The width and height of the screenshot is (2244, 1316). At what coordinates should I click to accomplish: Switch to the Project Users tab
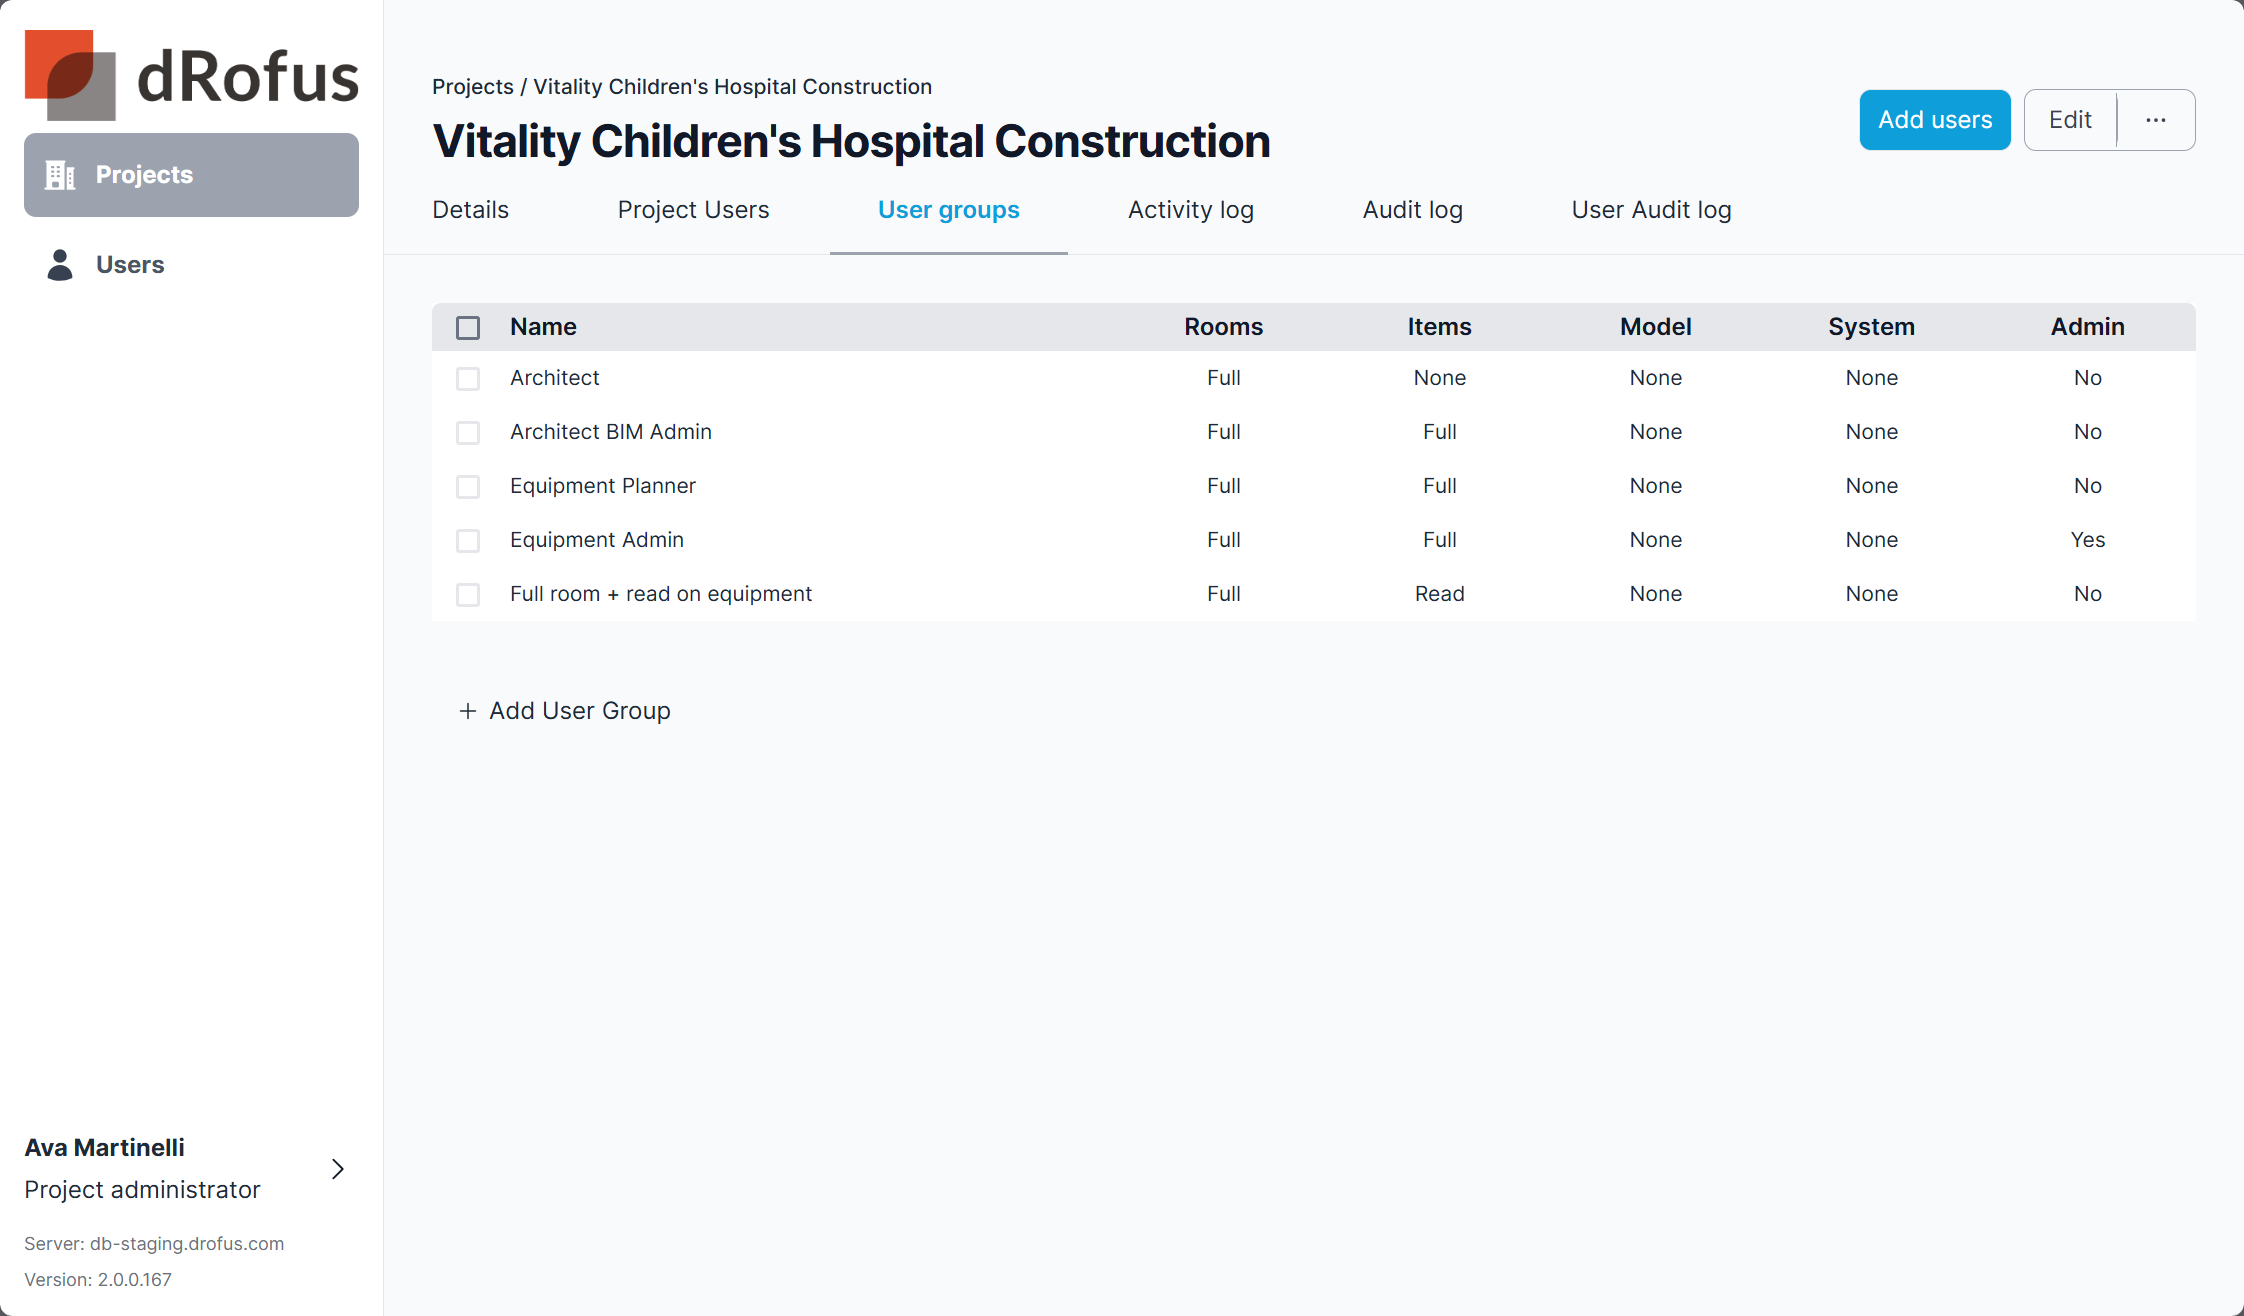693,210
